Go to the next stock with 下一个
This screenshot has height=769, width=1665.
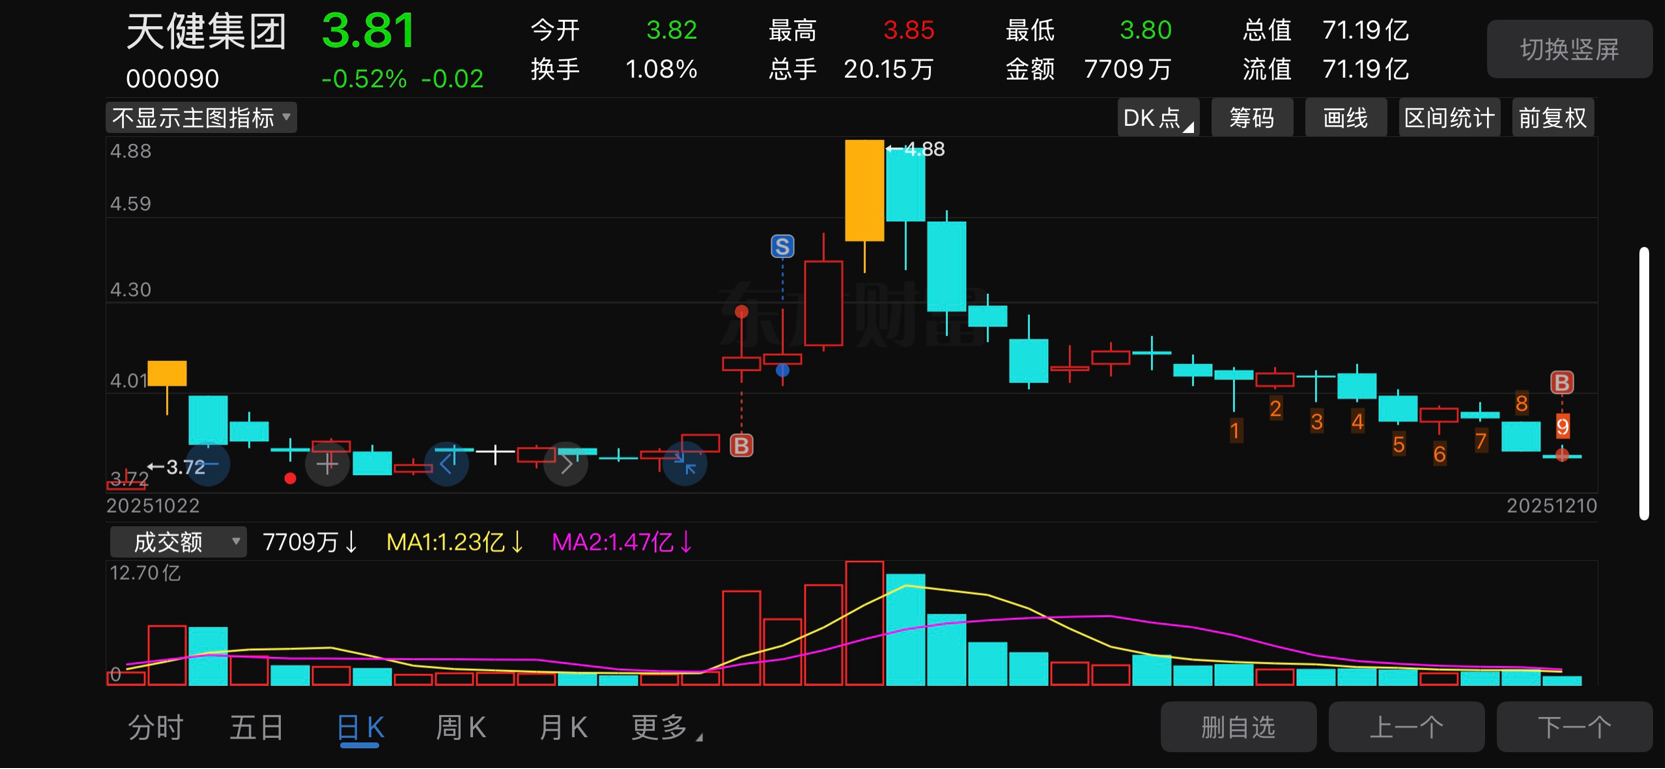[x=1574, y=727]
